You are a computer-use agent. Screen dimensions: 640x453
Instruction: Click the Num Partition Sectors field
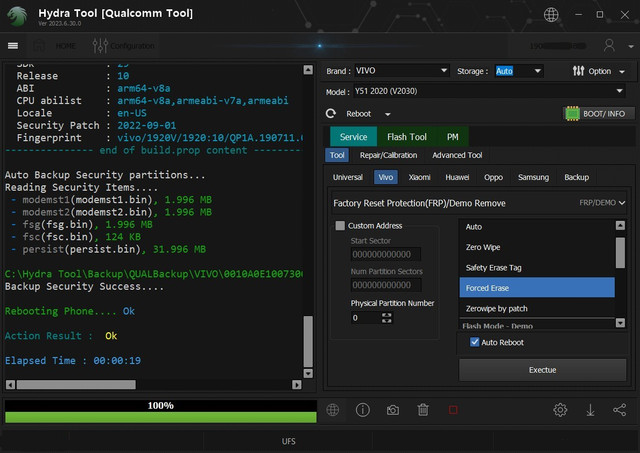385,285
